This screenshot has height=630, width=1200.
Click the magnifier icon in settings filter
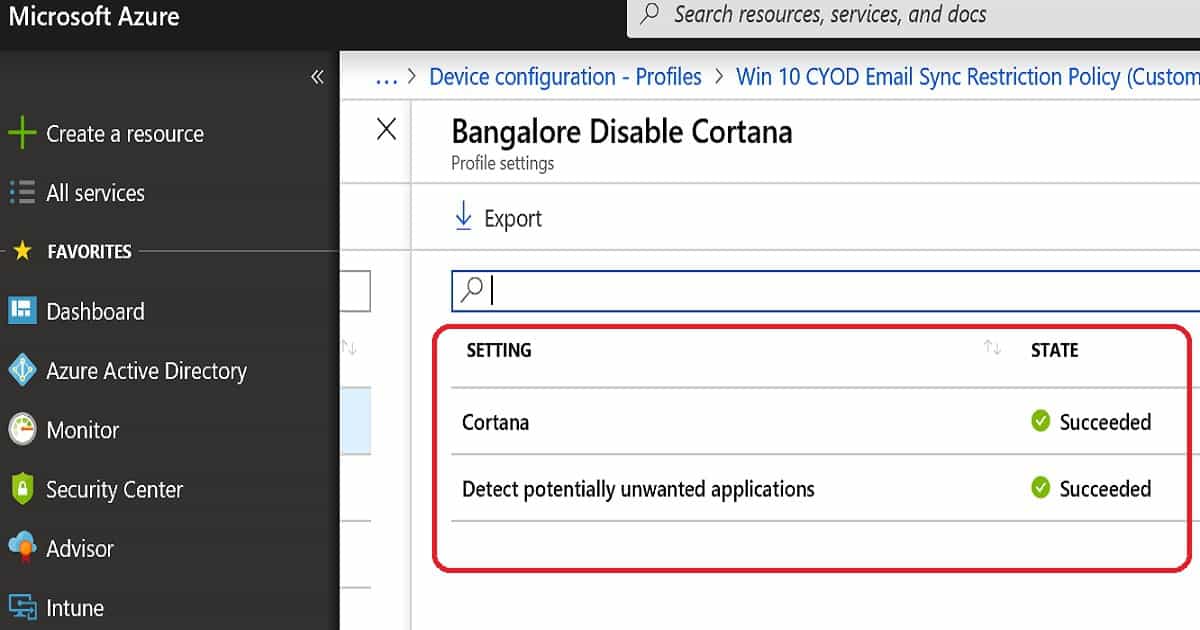(x=471, y=290)
